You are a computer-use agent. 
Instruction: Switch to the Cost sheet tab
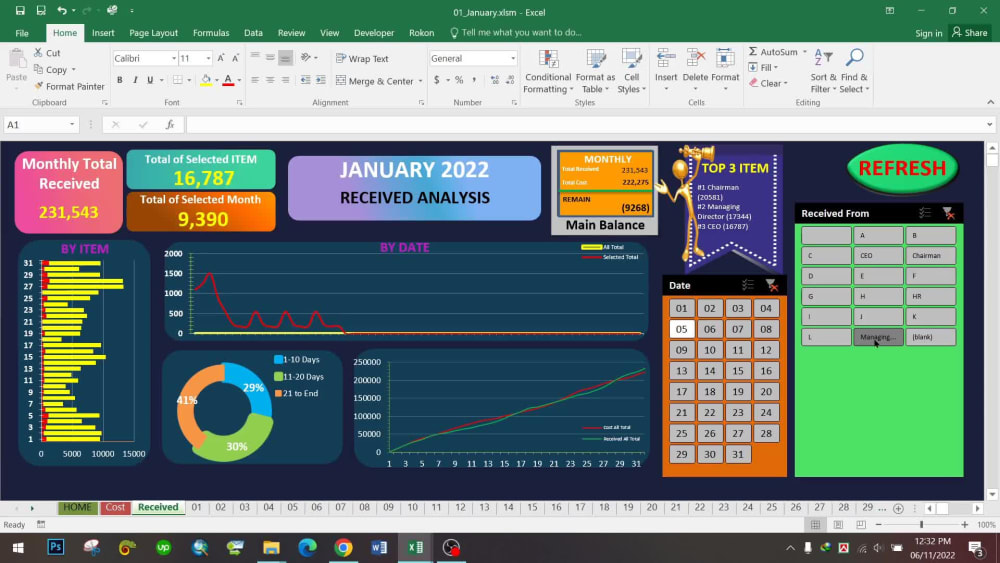click(115, 507)
